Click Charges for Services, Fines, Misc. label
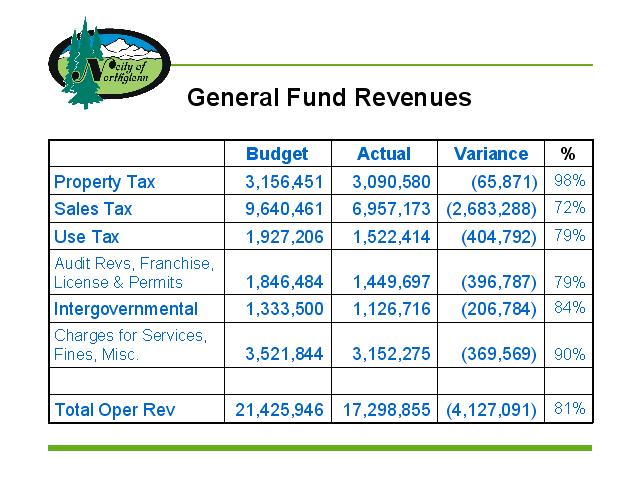This screenshot has width=640, height=480. [130, 344]
